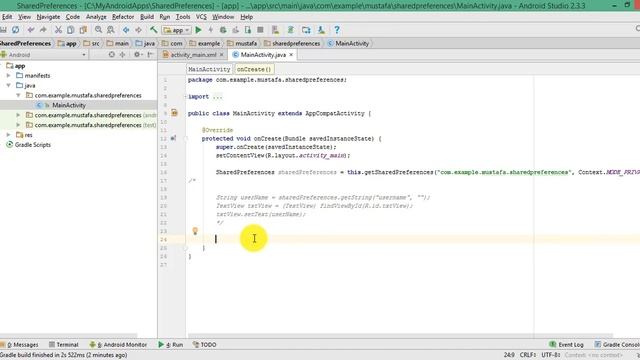
Task: Open the Terminal tool window
Action: pyautogui.click(x=63, y=345)
